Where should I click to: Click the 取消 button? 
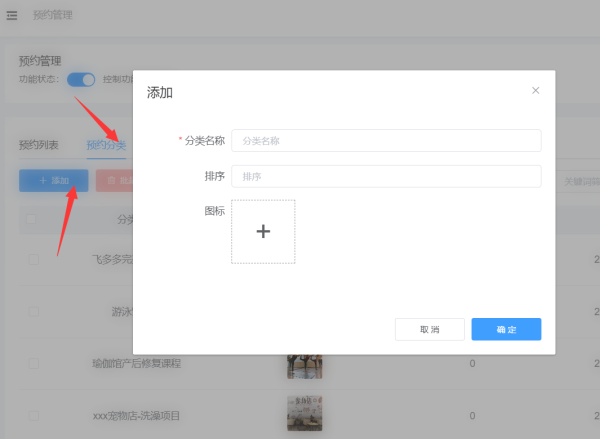(429, 329)
